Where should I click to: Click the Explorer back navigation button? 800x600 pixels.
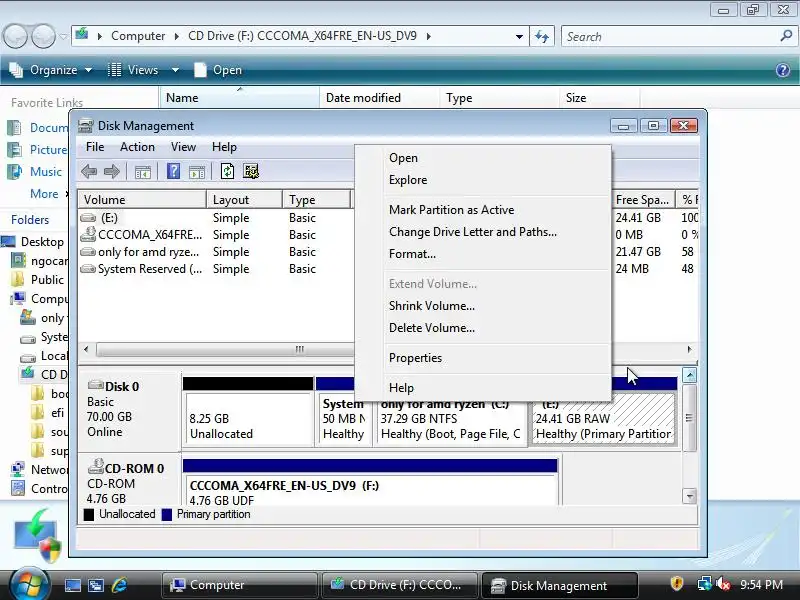pyautogui.click(x=15, y=36)
